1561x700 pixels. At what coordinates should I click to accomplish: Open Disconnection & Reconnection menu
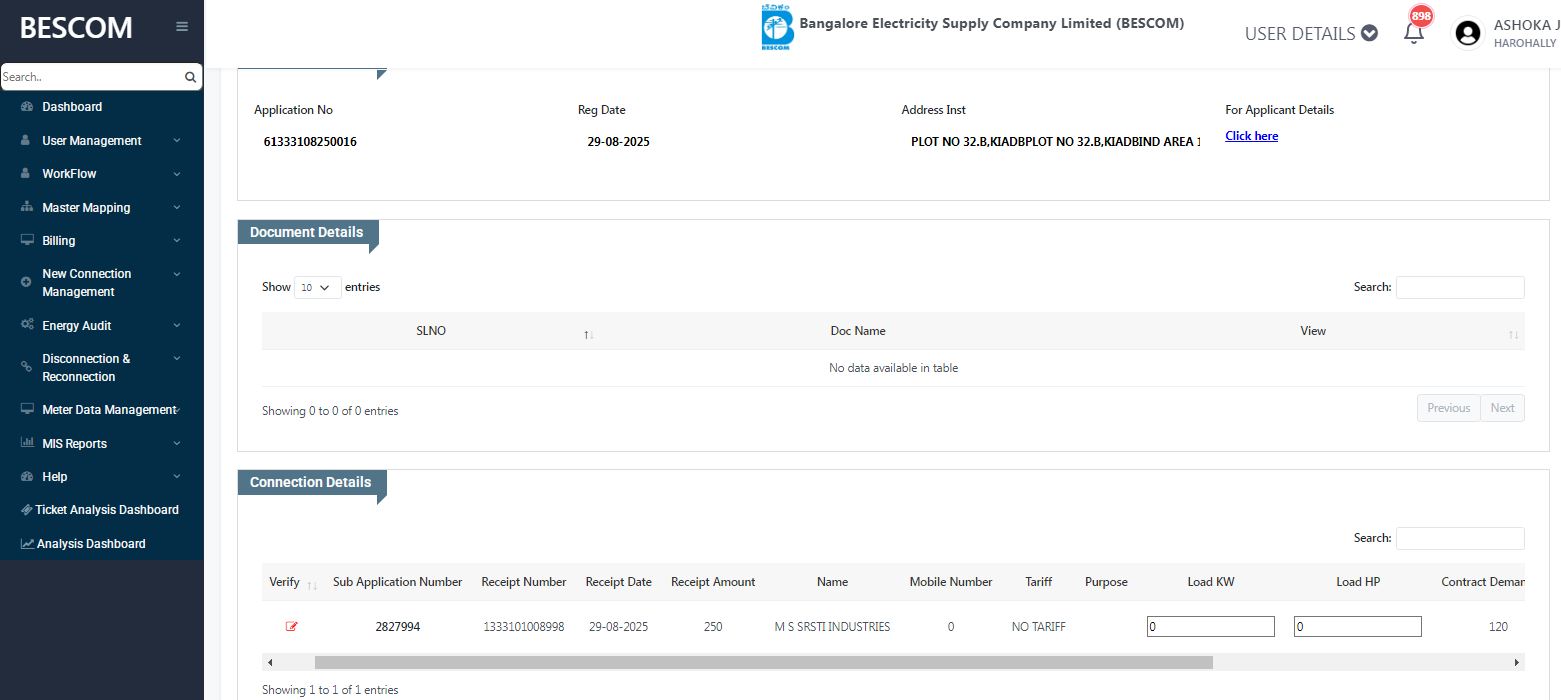click(86, 368)
